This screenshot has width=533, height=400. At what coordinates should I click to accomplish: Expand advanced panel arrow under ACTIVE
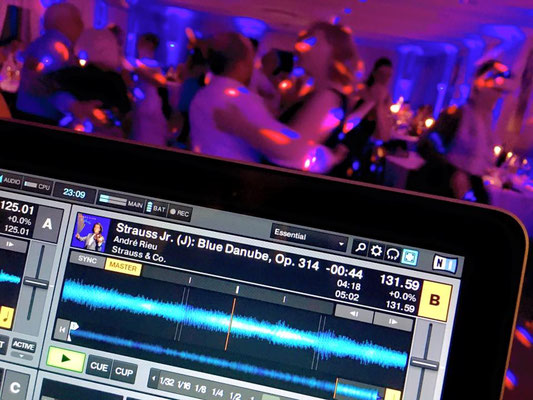click(x=21, y=356)
